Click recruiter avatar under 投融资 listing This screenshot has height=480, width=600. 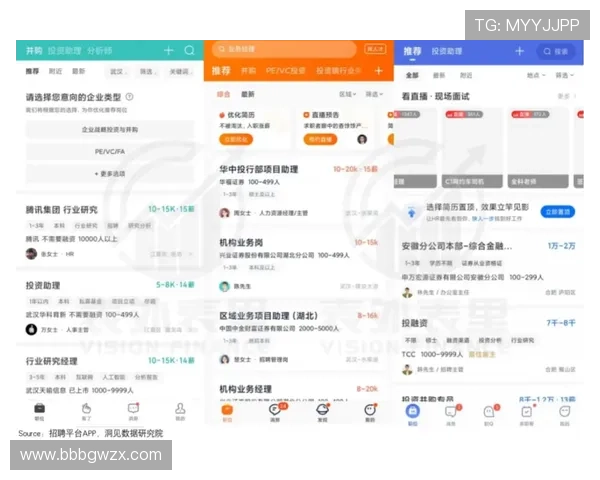(x=407, y=369)
